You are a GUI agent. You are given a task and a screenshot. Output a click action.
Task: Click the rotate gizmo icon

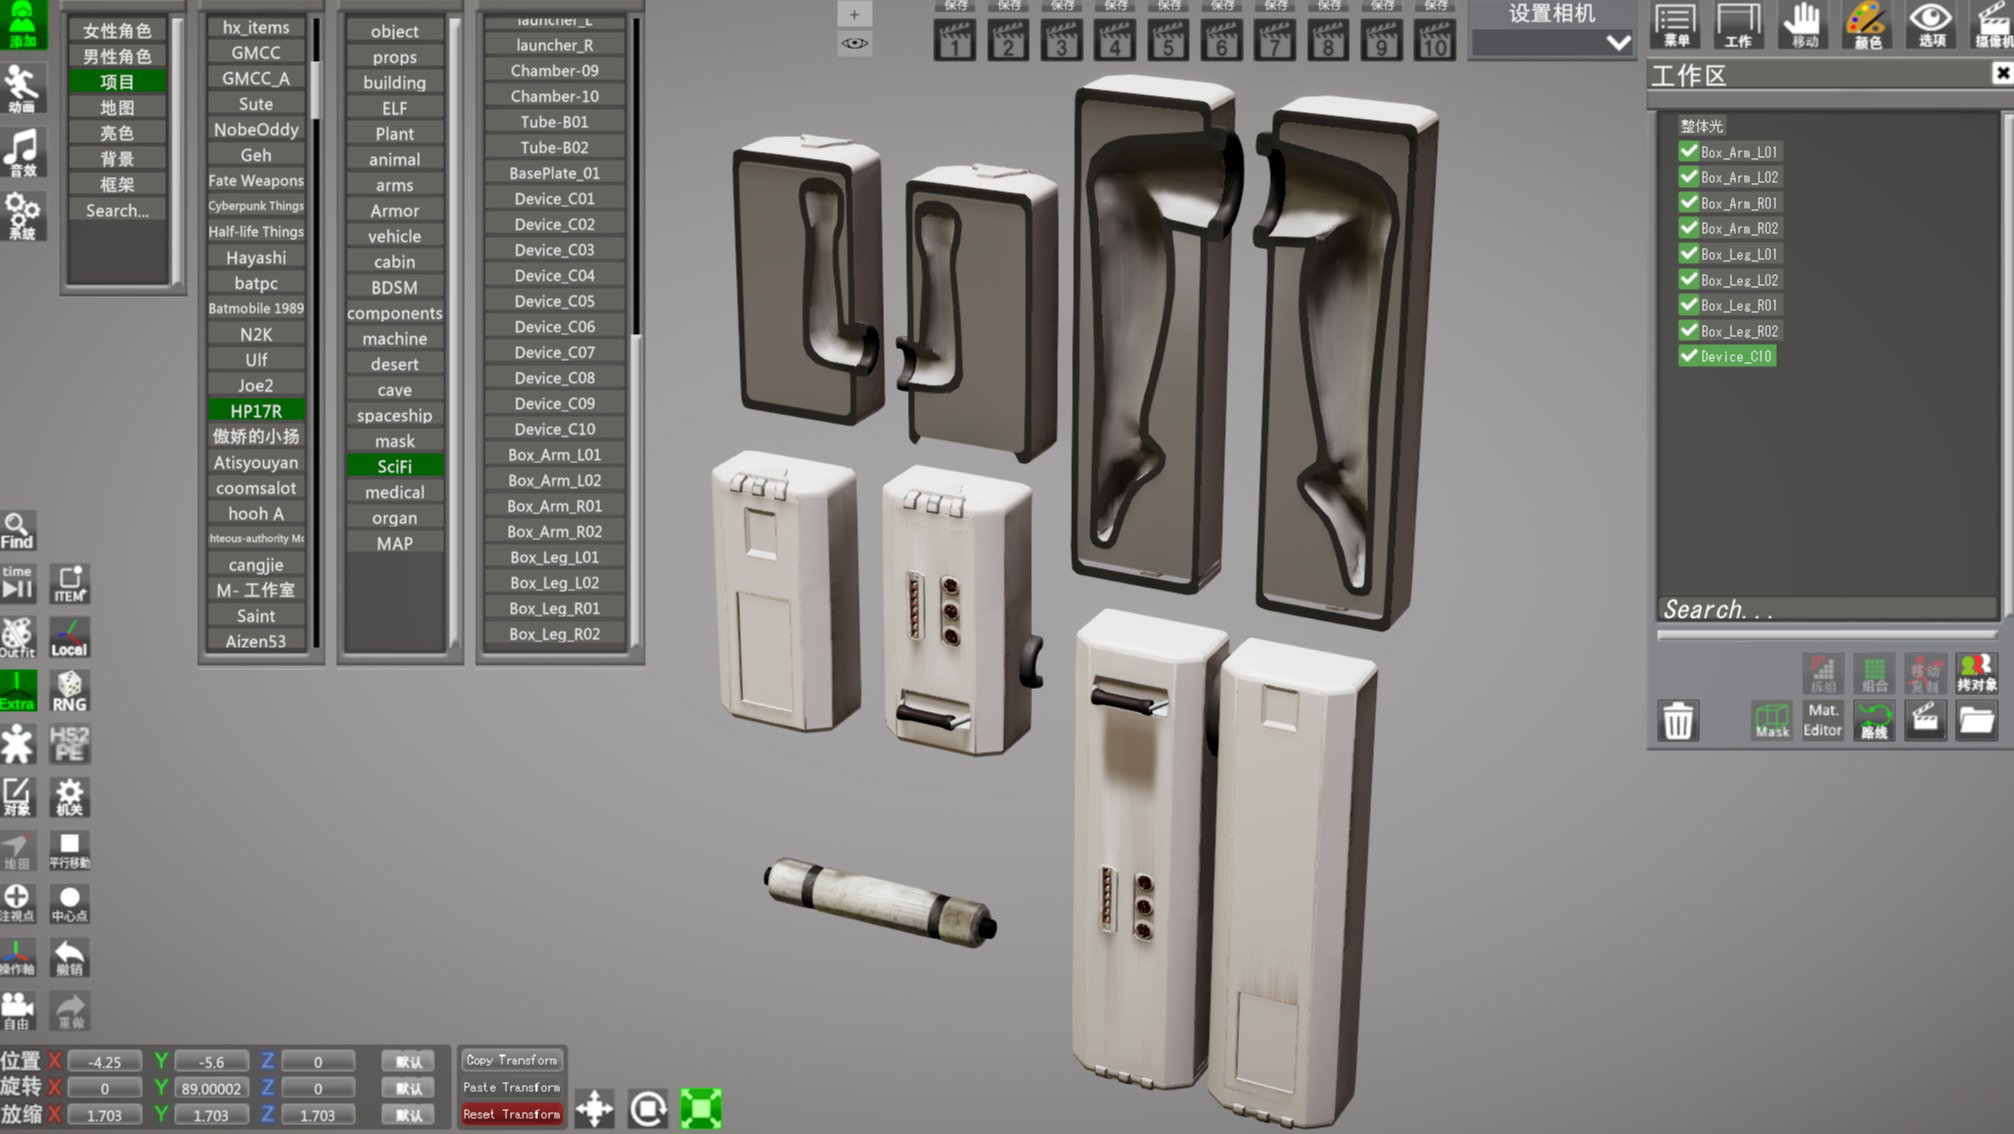pyautogui.click(x=648, y=1108)
